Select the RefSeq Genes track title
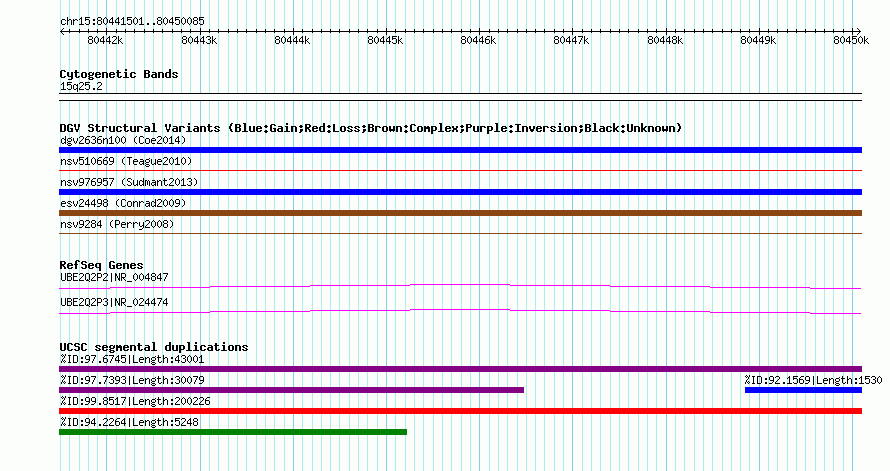Screen dimensions: 890x471 [101, 265]
